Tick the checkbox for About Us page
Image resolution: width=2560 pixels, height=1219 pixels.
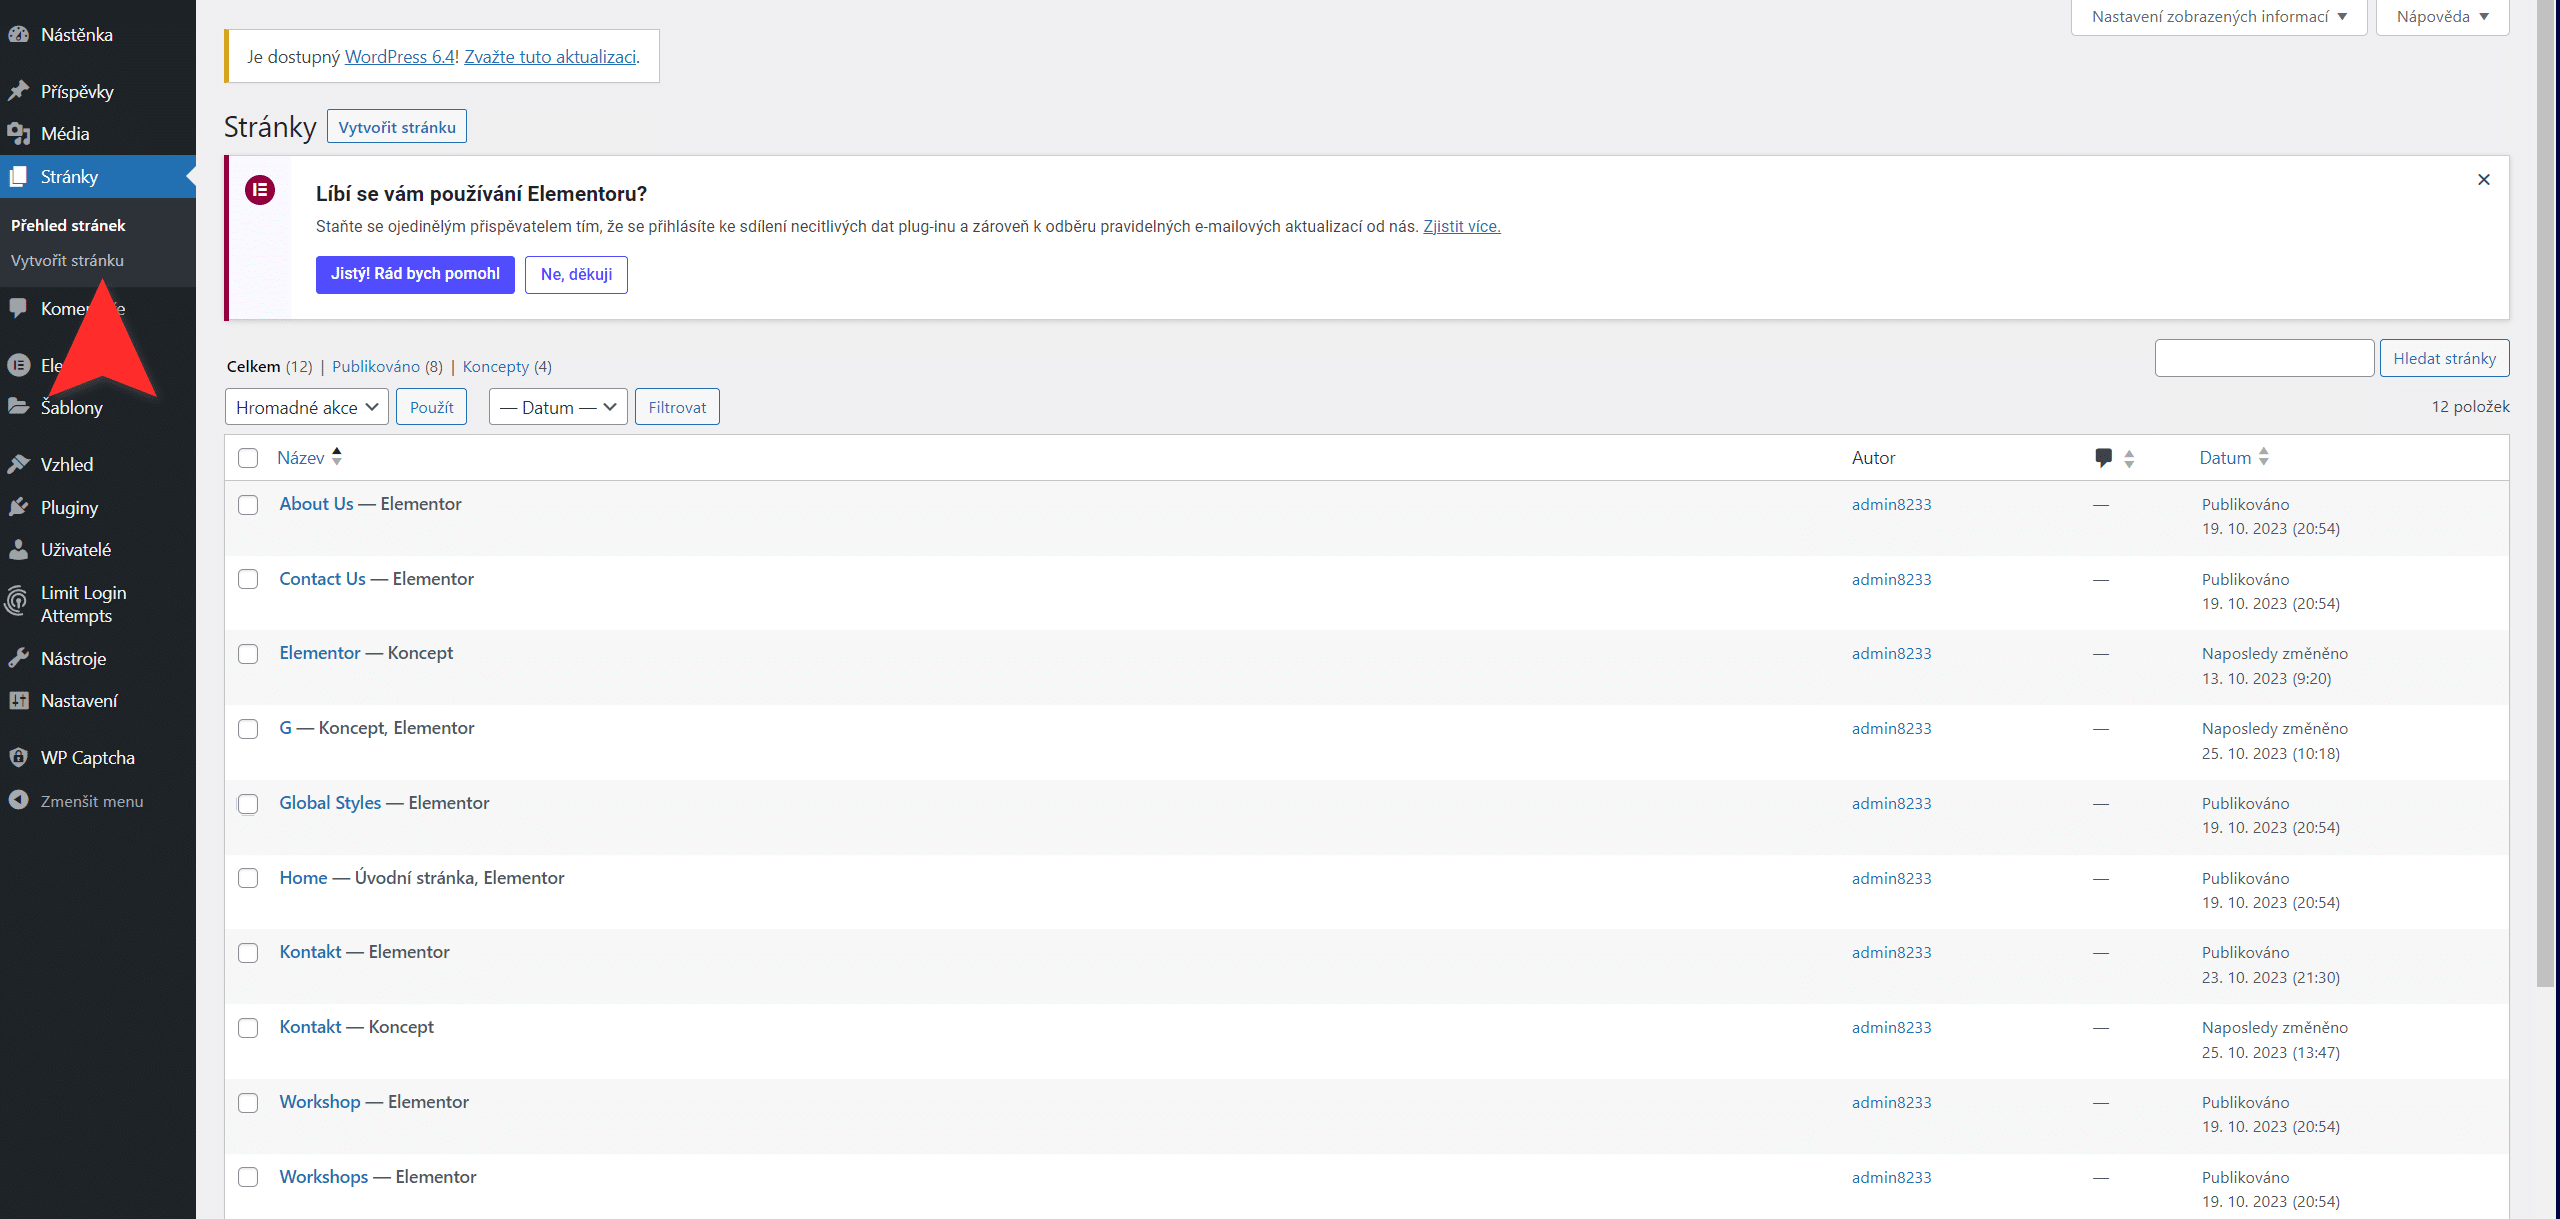(248, 505)
